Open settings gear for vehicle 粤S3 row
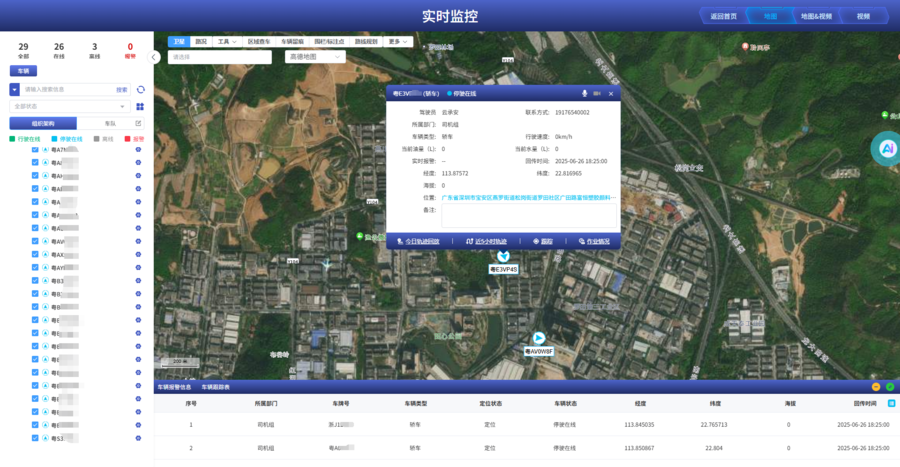Image resolution: width=900 pixels, height=467 pixels. tap(138, 438)
